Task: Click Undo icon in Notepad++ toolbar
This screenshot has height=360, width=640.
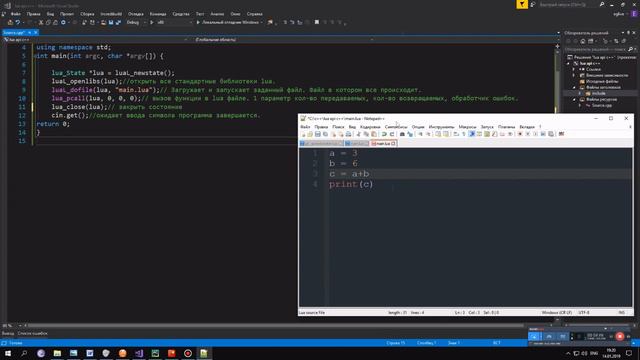Action: point(384,134)
